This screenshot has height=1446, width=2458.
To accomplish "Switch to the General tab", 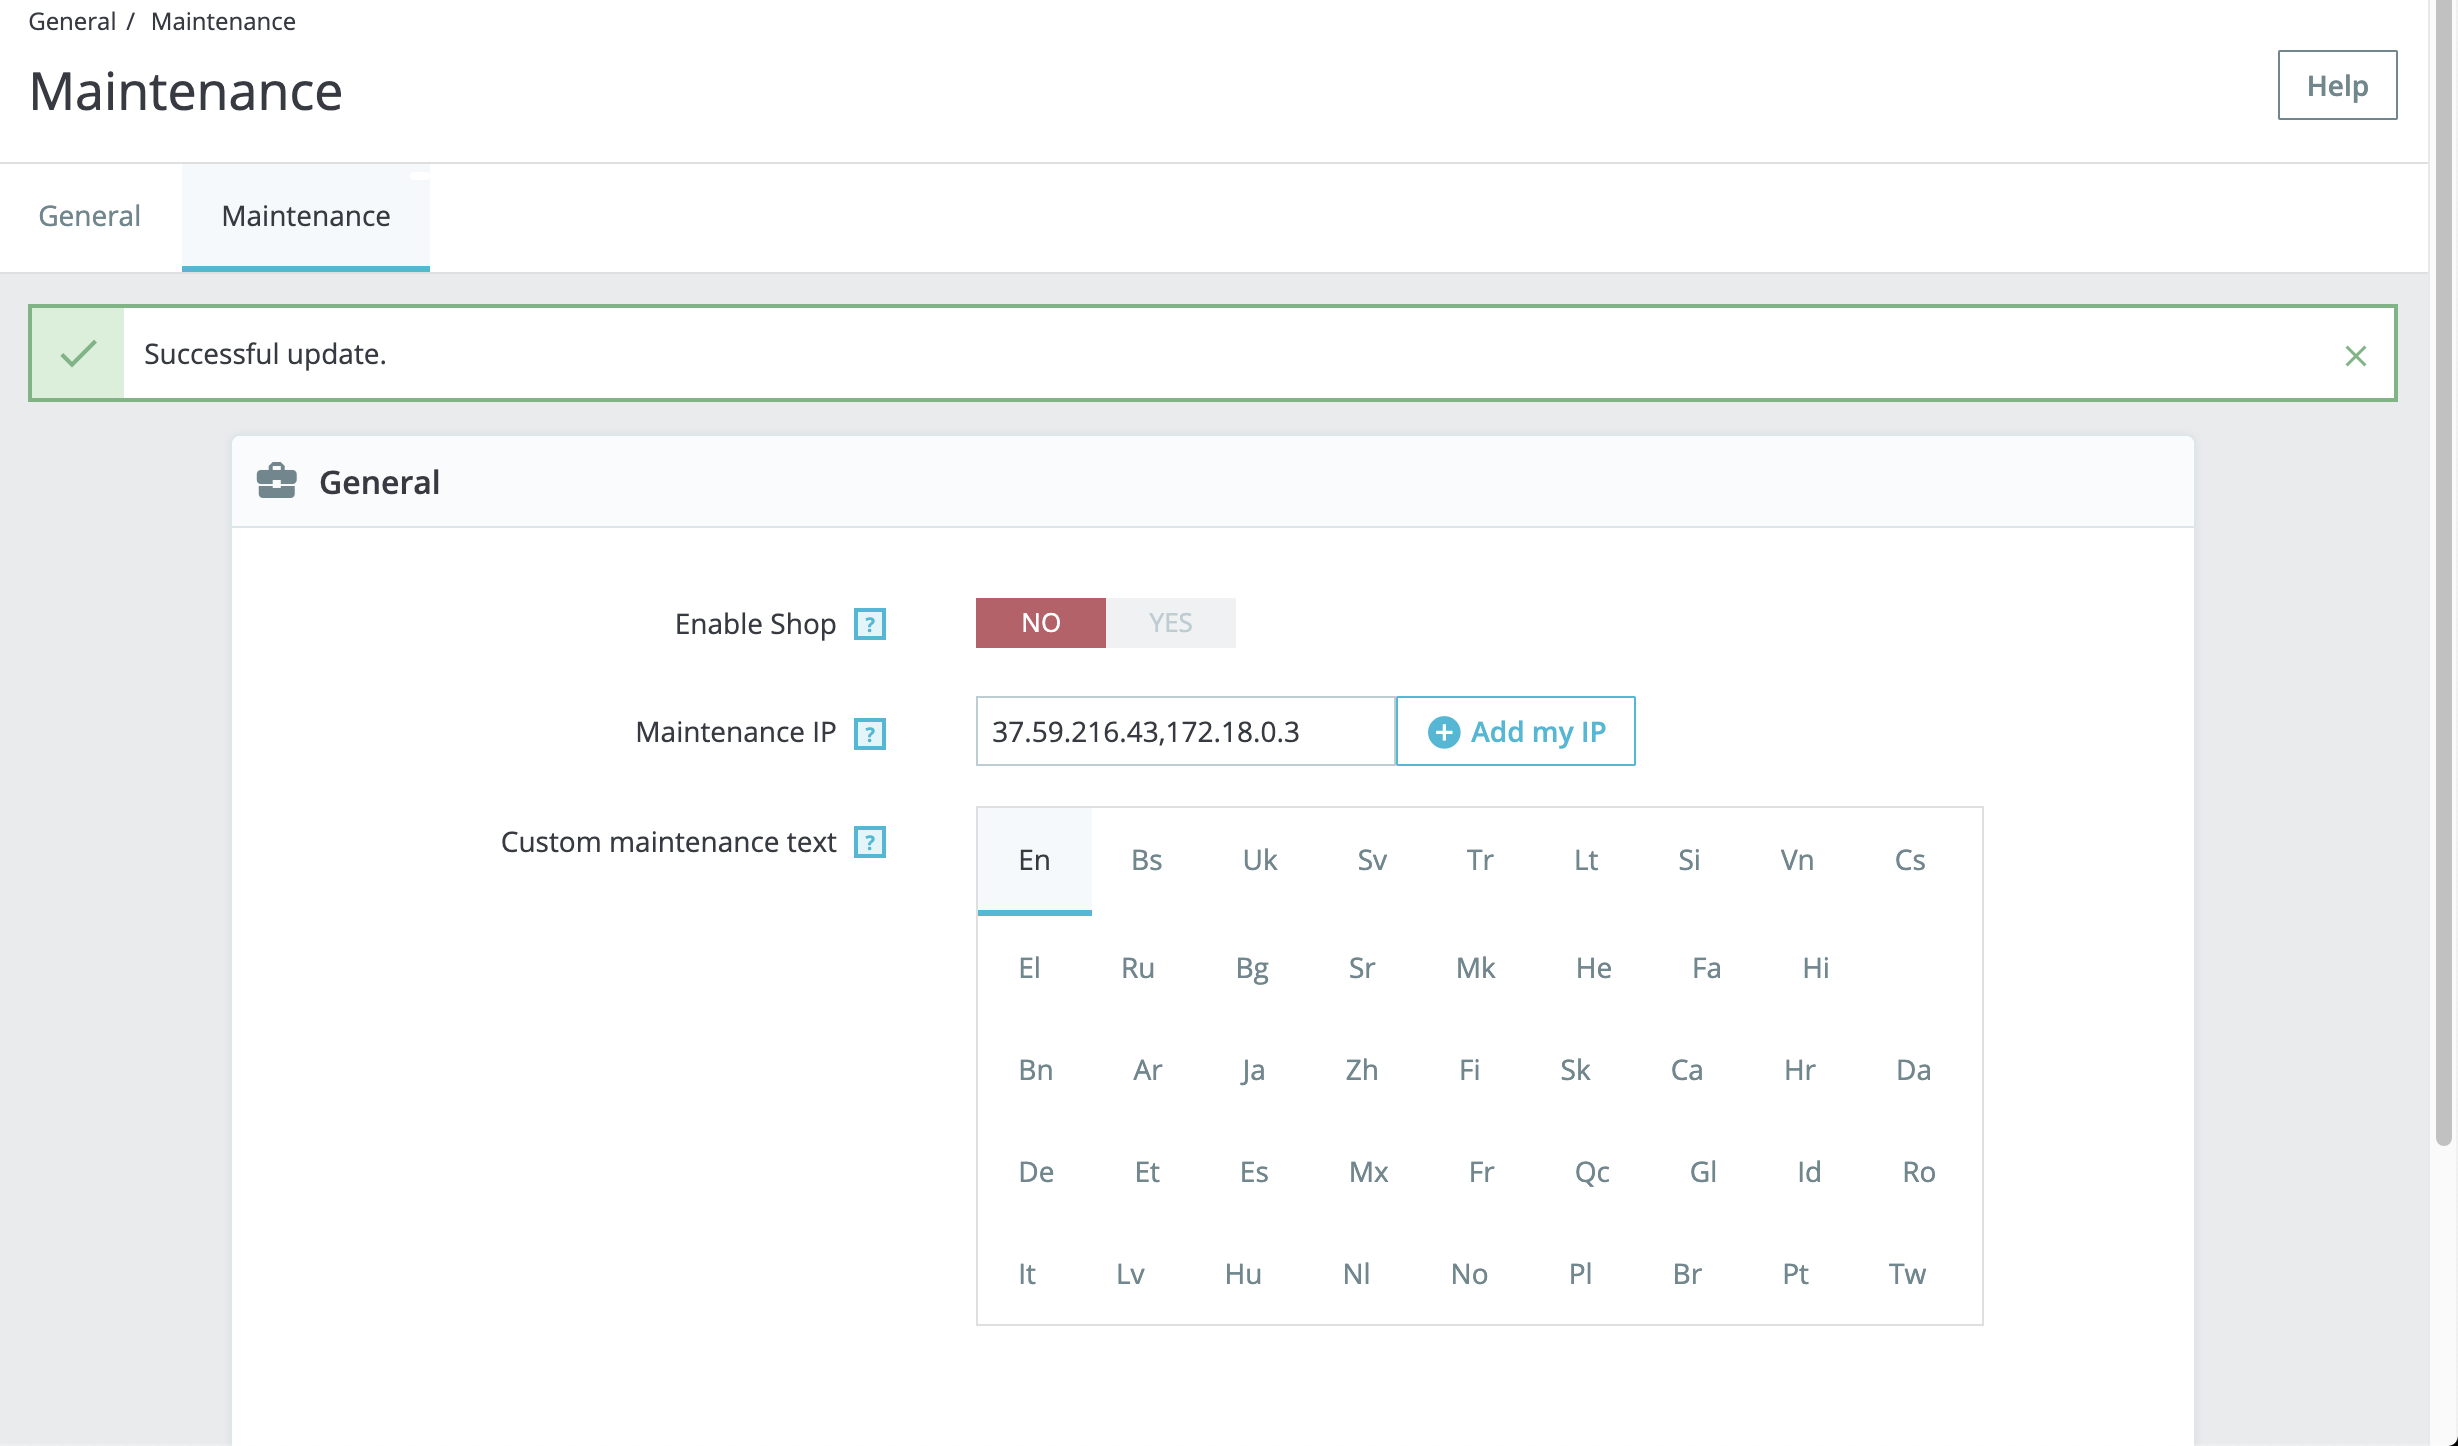I will tap(89, 216).
